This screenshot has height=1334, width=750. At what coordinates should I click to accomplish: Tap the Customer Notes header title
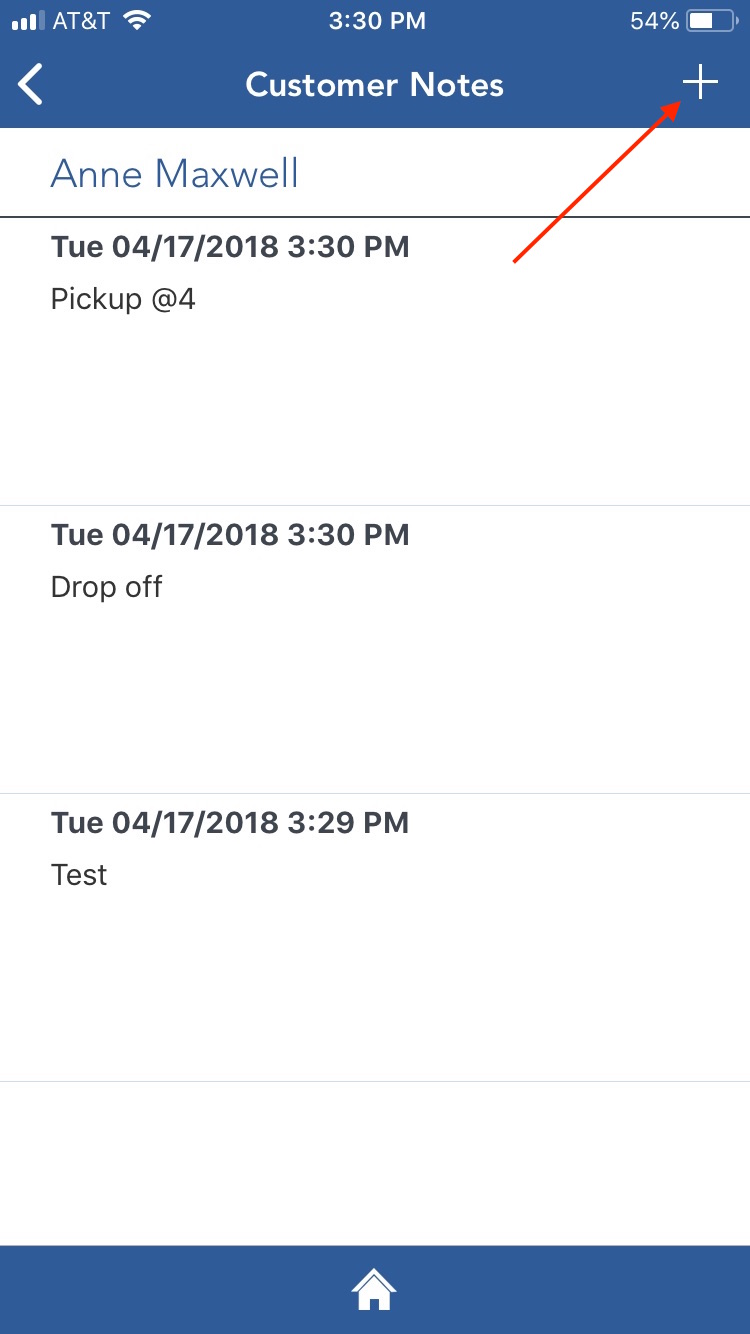[x=375, y=85]
